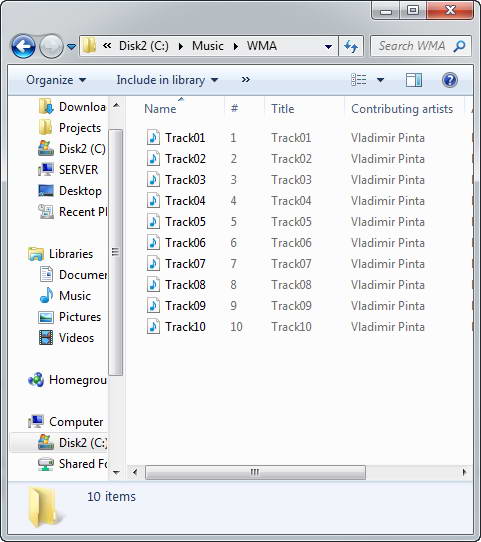
Task: Refresh the WMA folder view
Action: click(x=351, y=46)
